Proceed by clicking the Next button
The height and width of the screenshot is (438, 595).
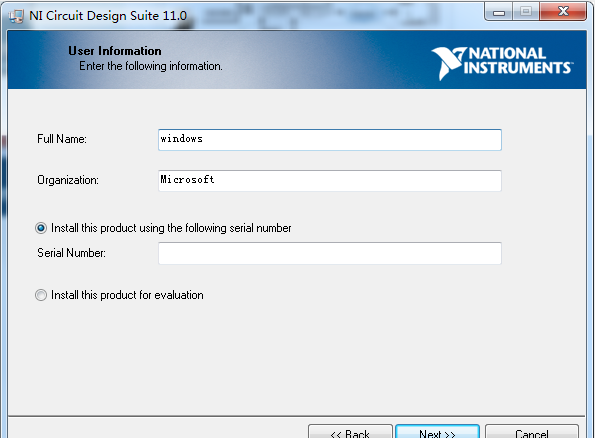pyautogui.click(x=437, y=432)
